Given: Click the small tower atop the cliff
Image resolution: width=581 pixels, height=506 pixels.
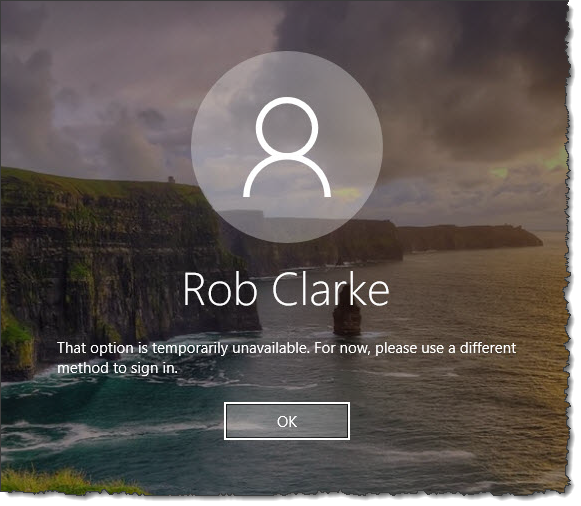Looking at the screenshot, I should 171,180.
